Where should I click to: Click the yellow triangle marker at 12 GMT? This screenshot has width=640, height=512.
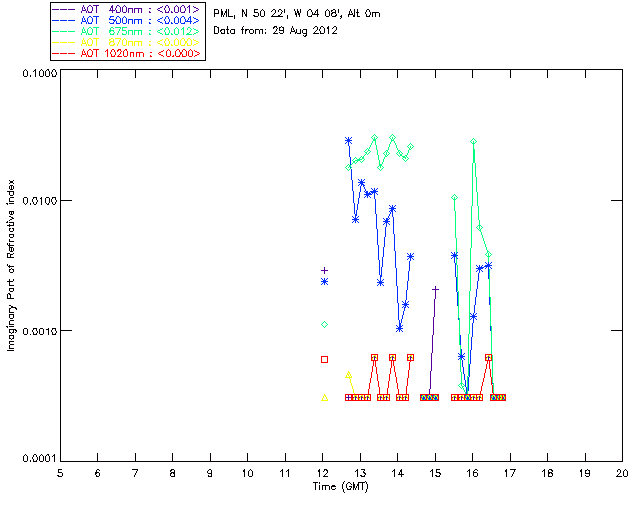tap(324, 397)
